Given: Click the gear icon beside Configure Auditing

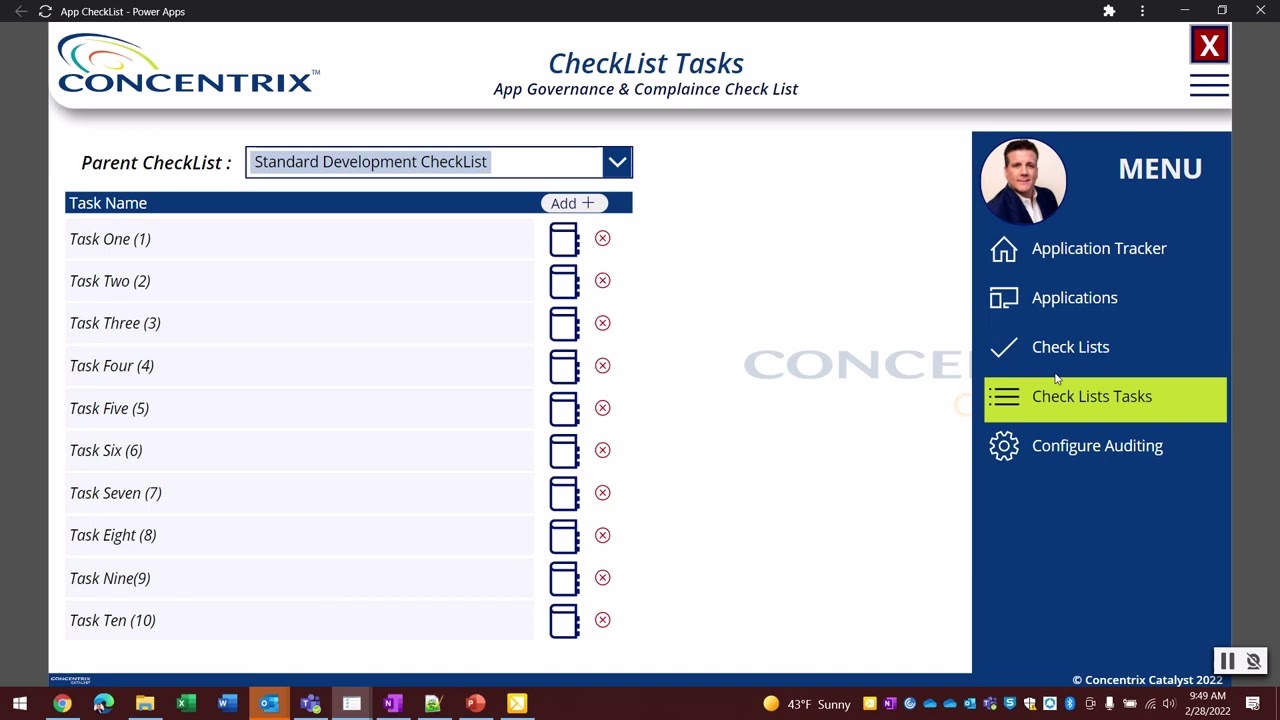Looking at the screenshot, I should coord(1004,446).
